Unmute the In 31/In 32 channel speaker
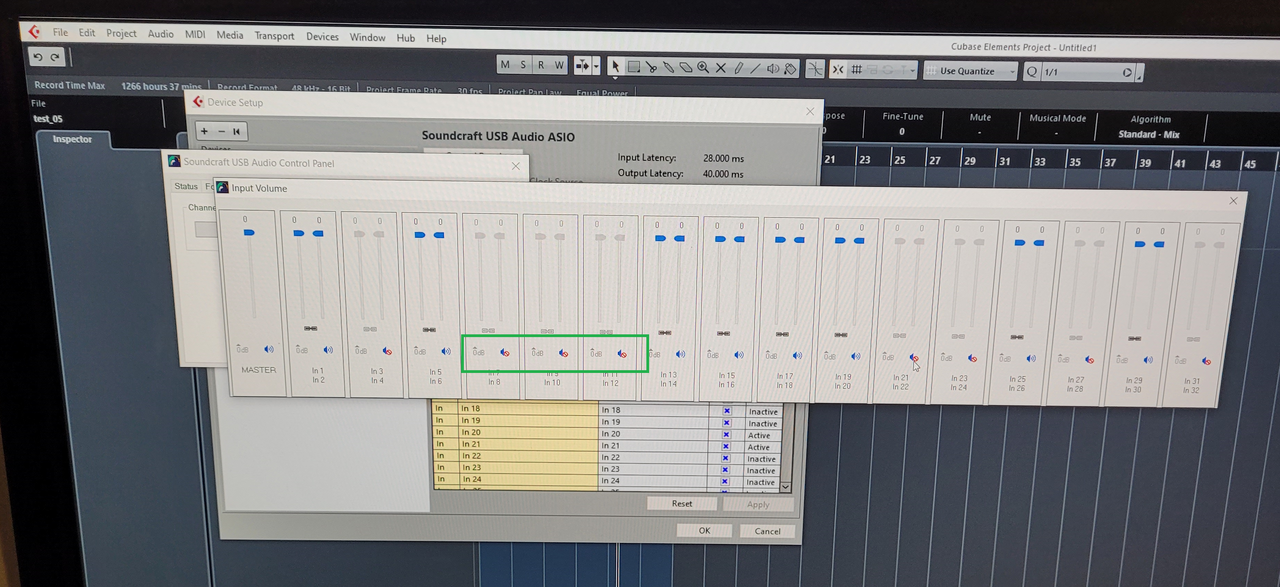 click(x=1206, y=361)
